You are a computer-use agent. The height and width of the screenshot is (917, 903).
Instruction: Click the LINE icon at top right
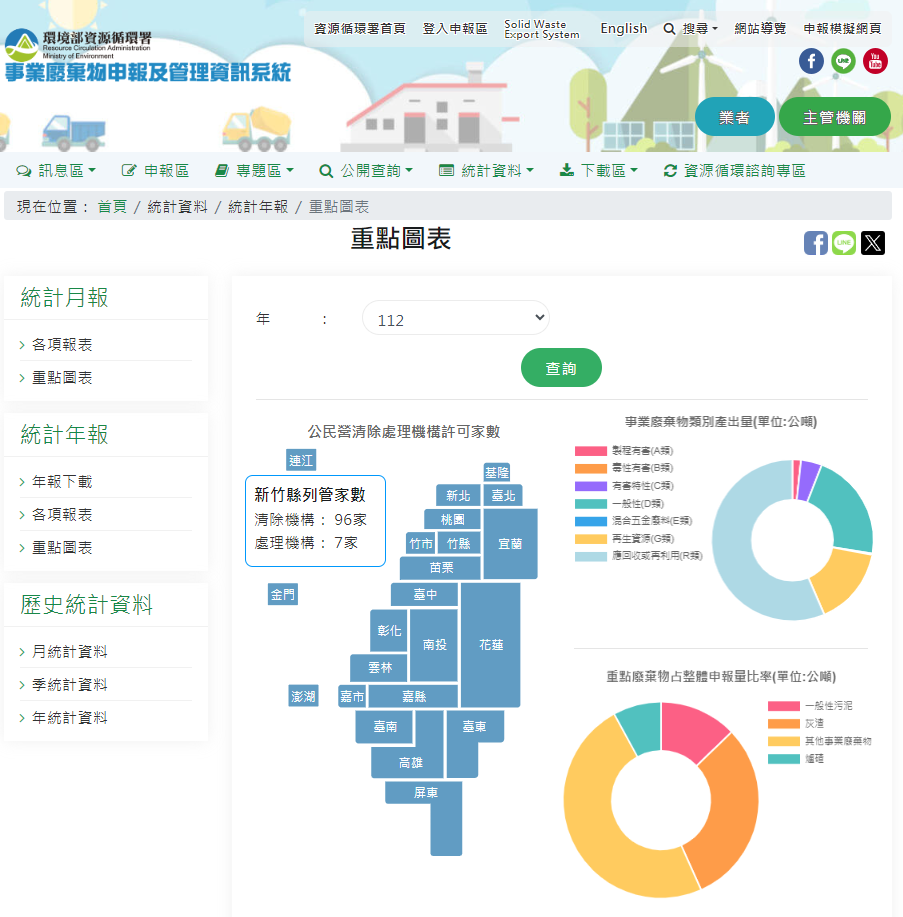843,61
